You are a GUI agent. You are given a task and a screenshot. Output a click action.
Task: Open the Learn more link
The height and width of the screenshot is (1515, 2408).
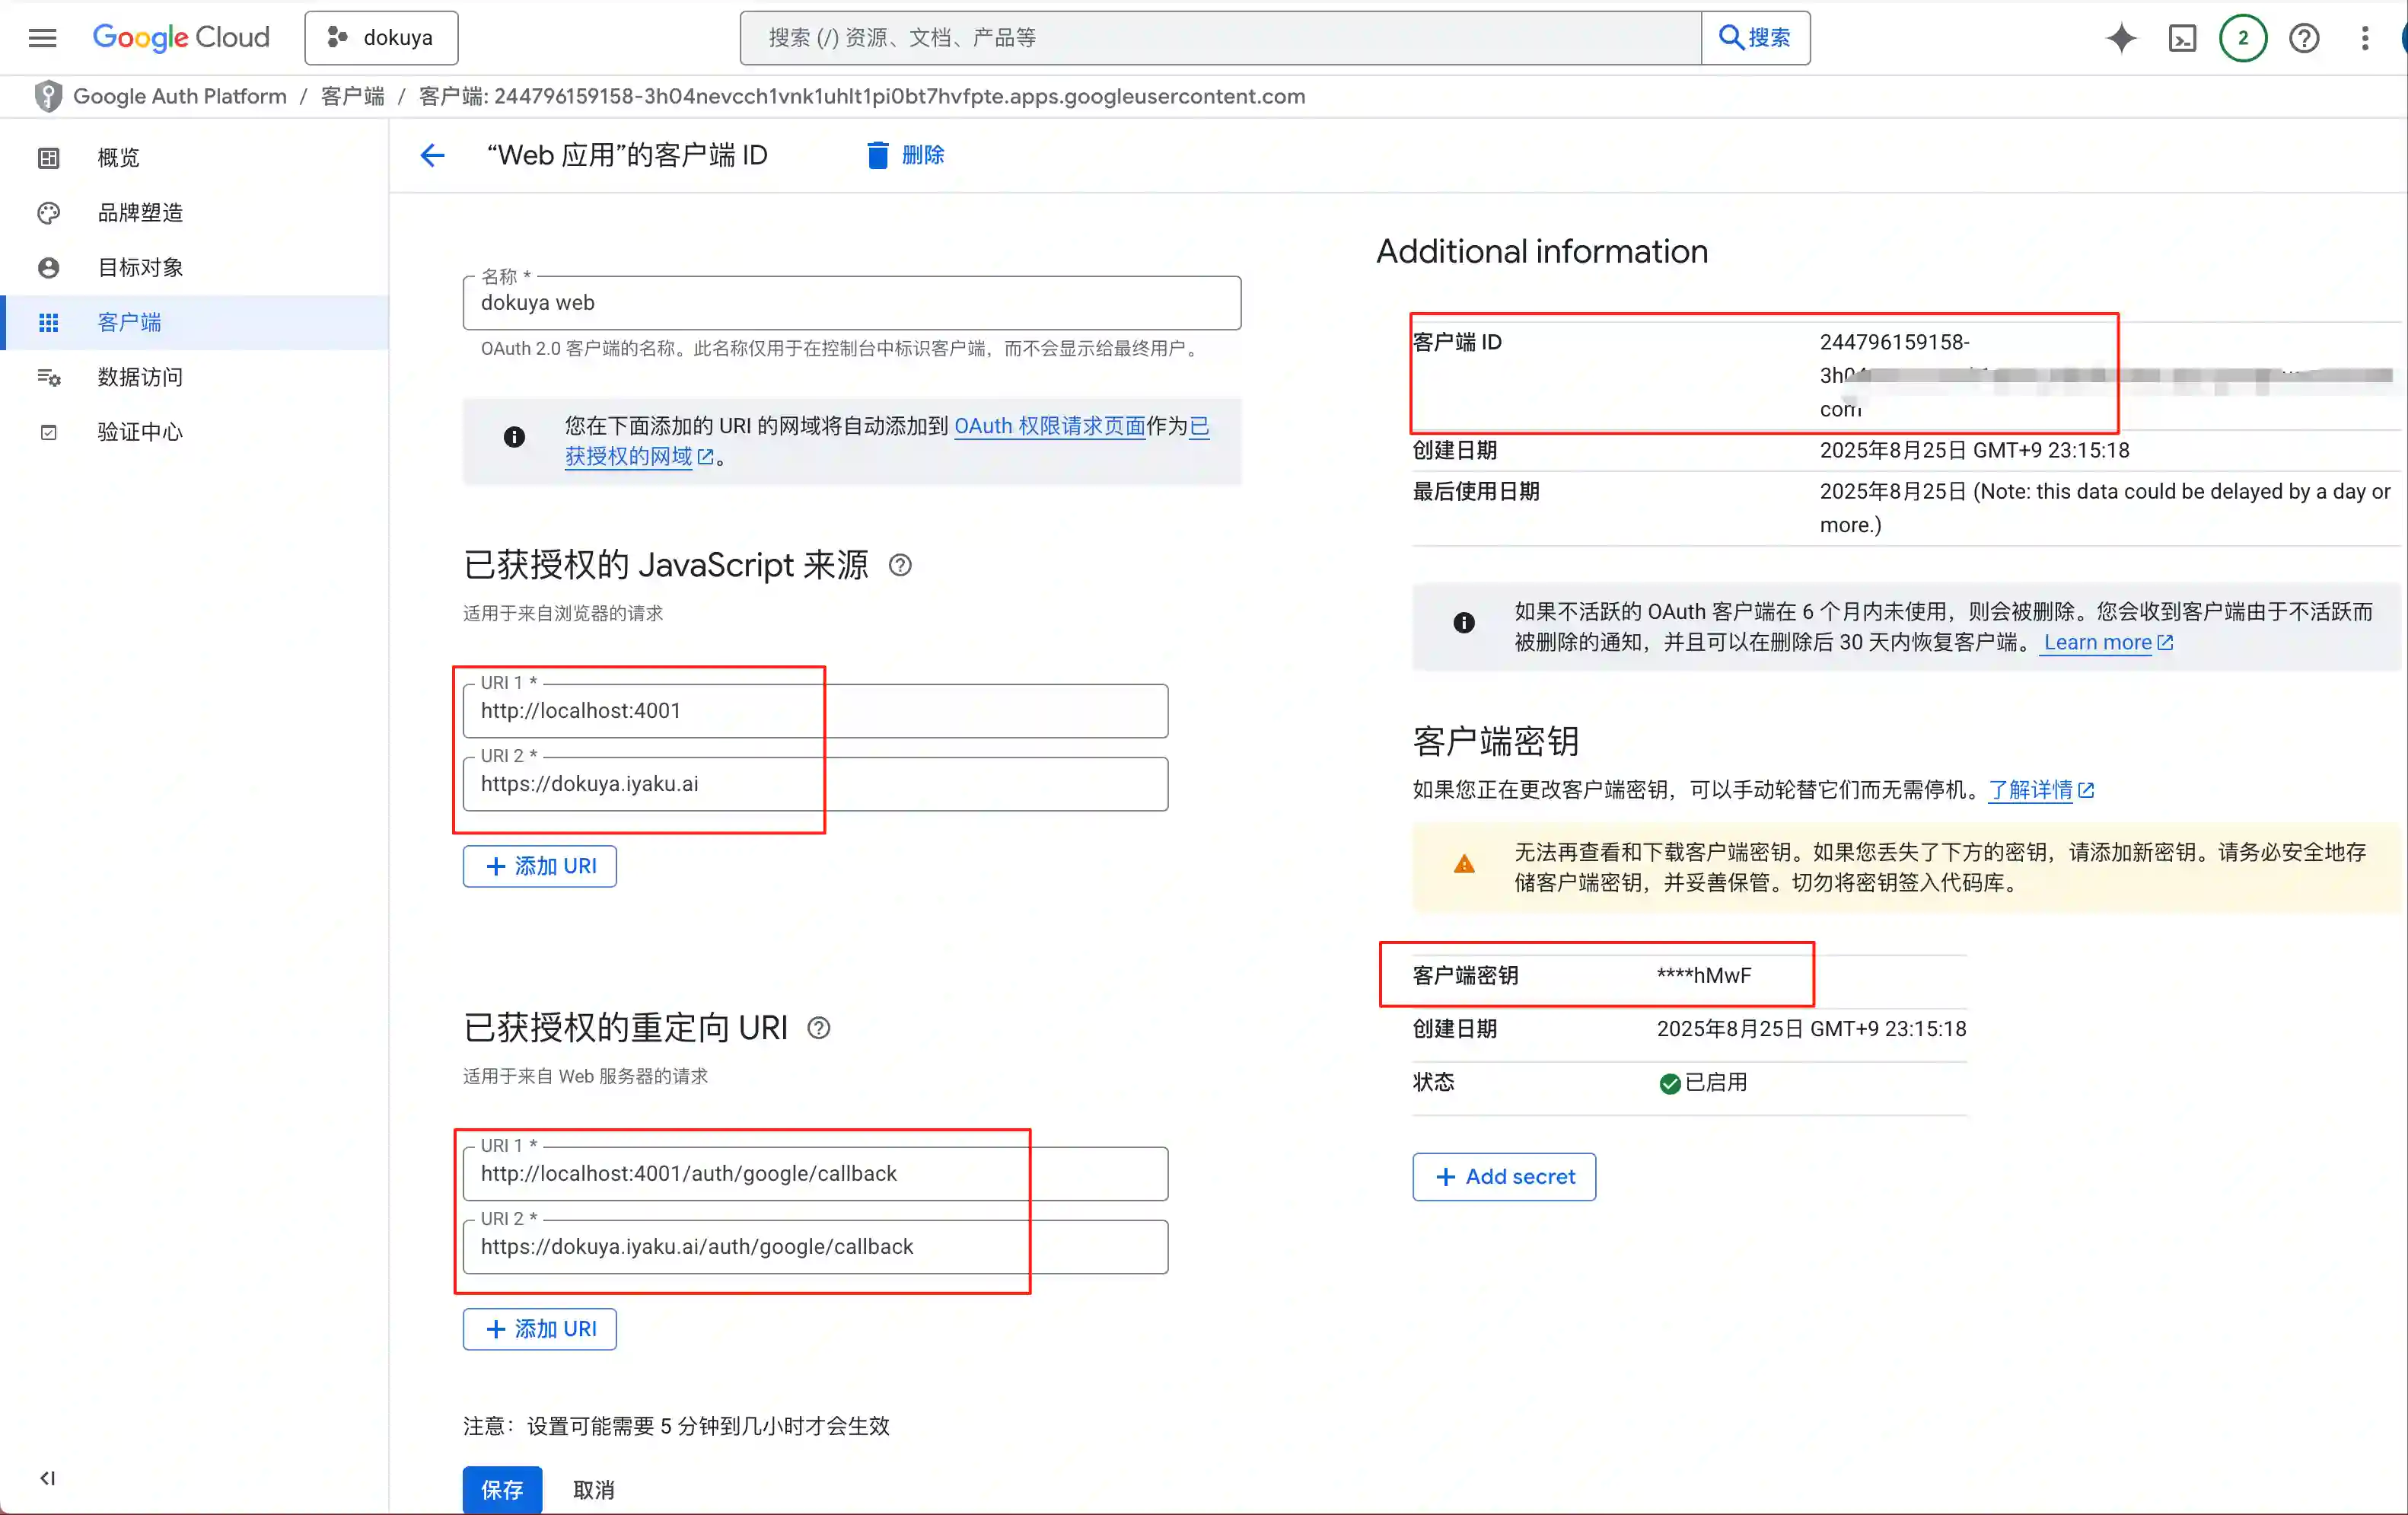click(2097, 642)
